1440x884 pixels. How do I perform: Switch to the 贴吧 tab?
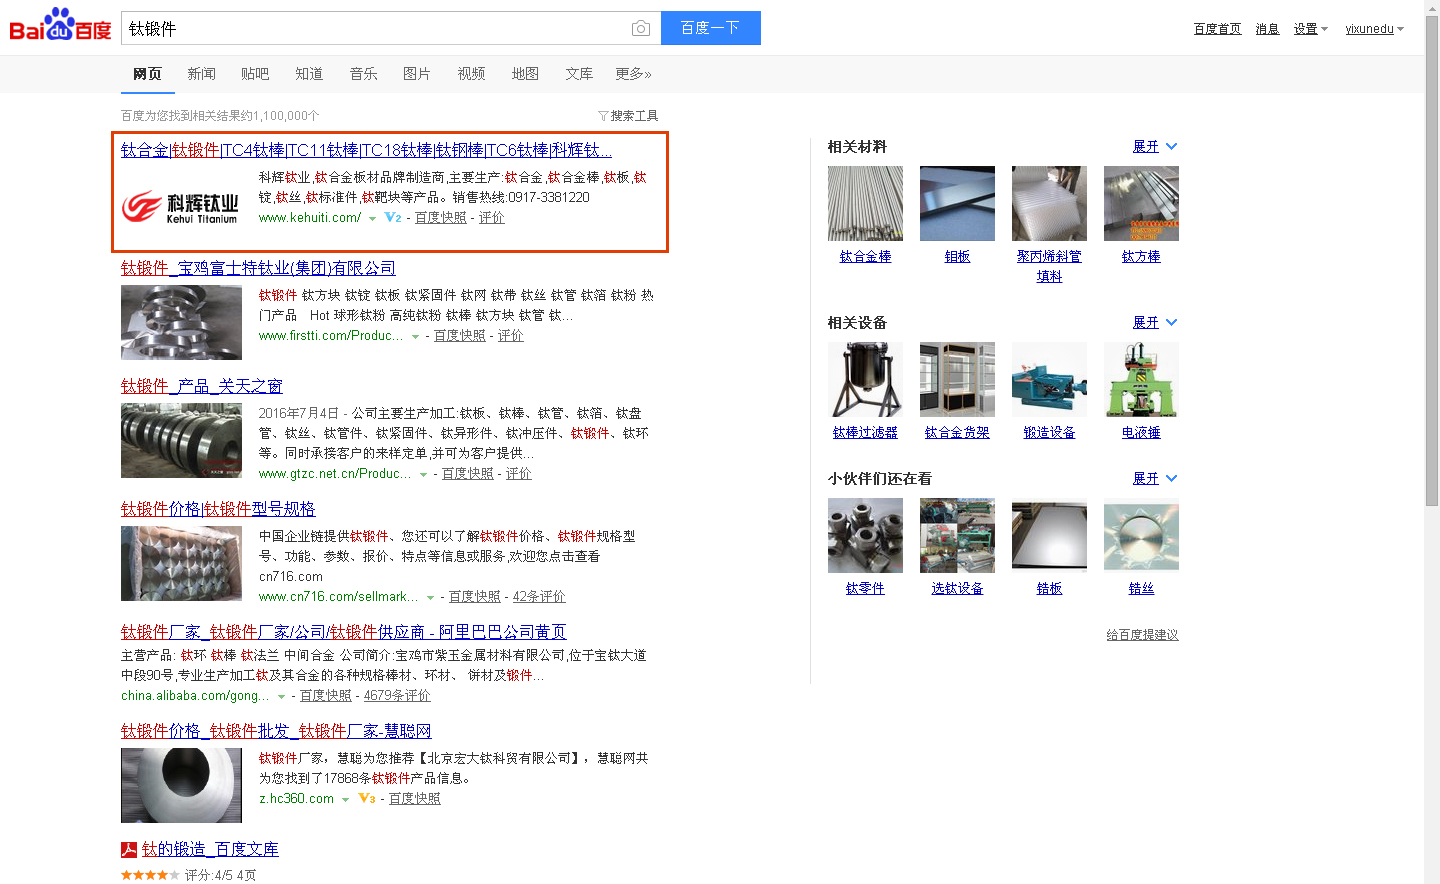[255, 74]
